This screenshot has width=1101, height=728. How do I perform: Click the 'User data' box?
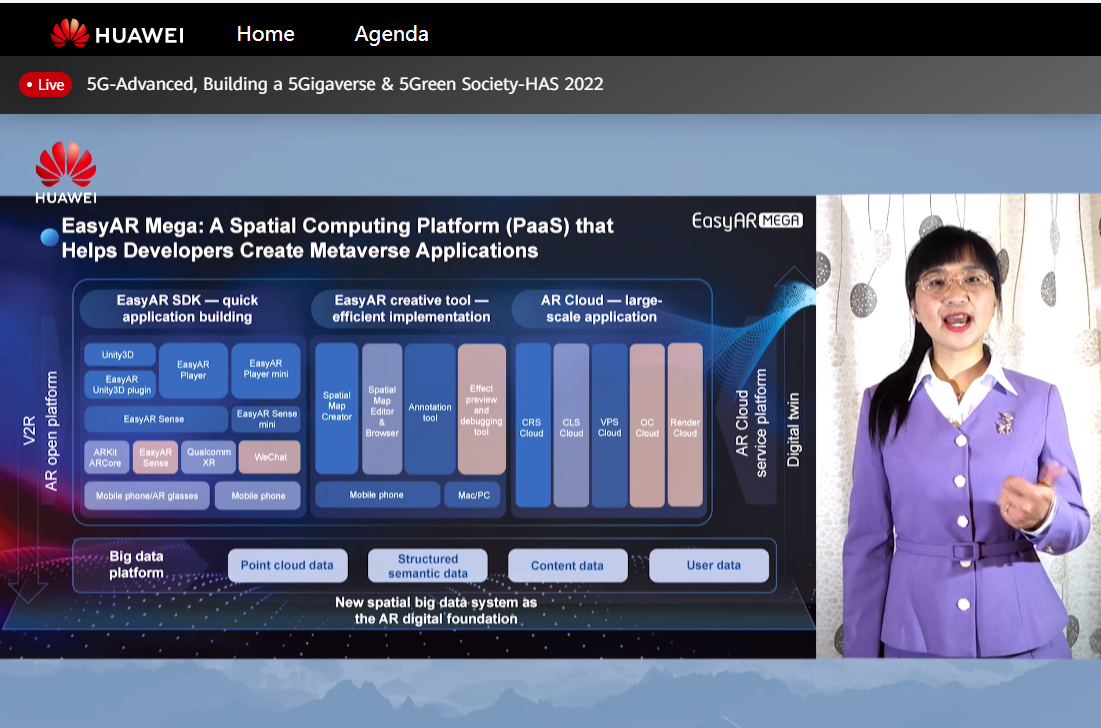tap(709, 565)
